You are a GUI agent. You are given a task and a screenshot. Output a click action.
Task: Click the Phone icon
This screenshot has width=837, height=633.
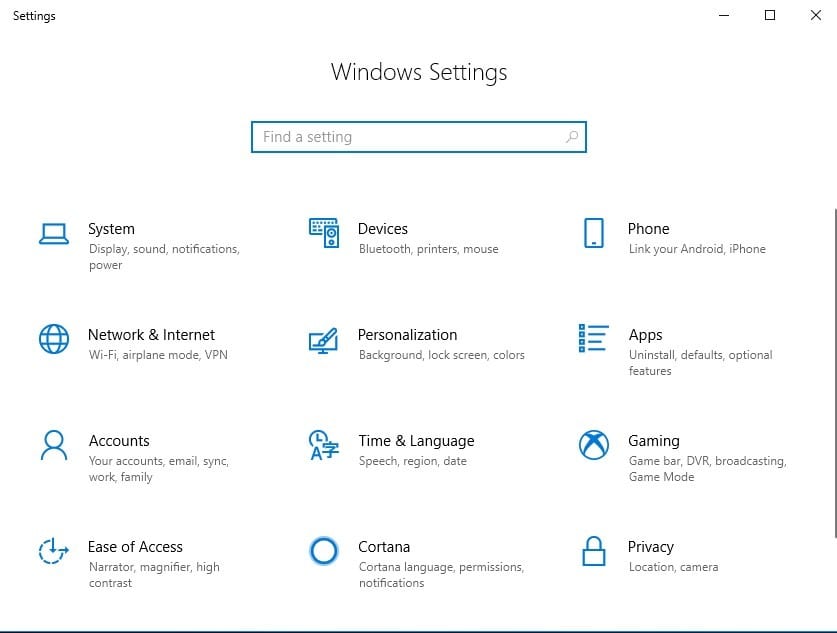(x=593, y=233)
